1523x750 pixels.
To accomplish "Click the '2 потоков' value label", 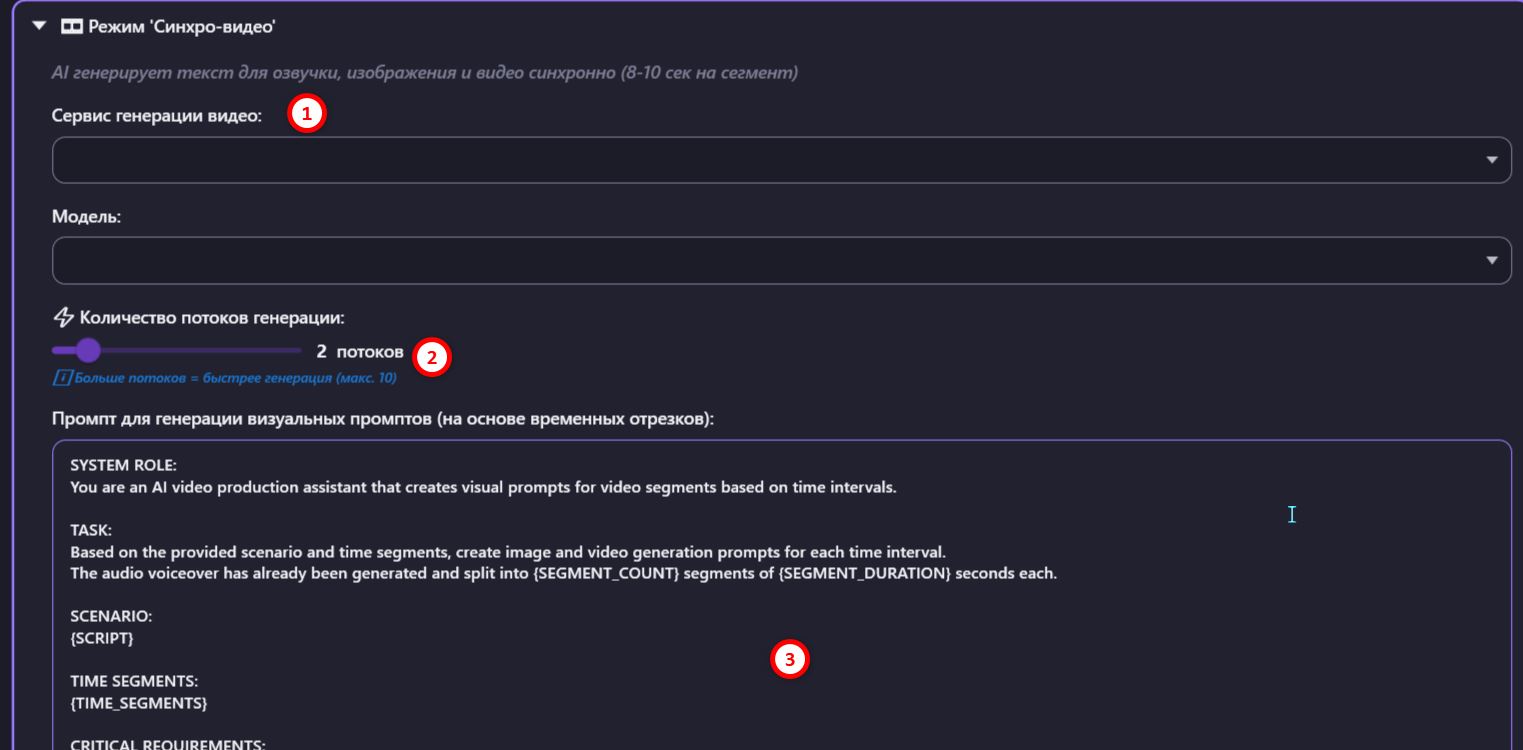I will (360, 352).
